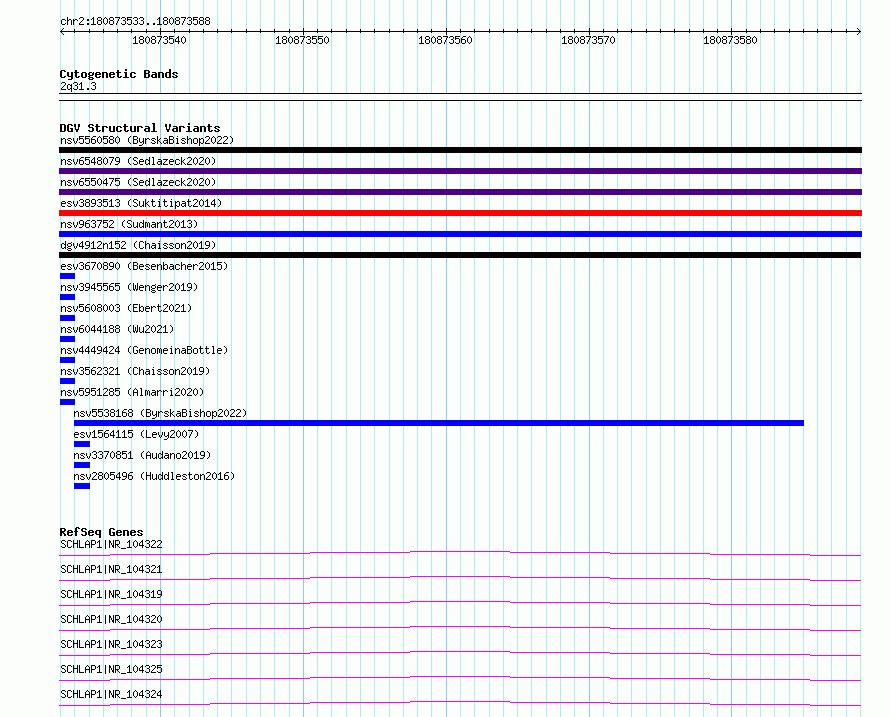The image size is (890, 717).
Task: Click the short blue bar under esv3670890
Action: pos(67,276)
